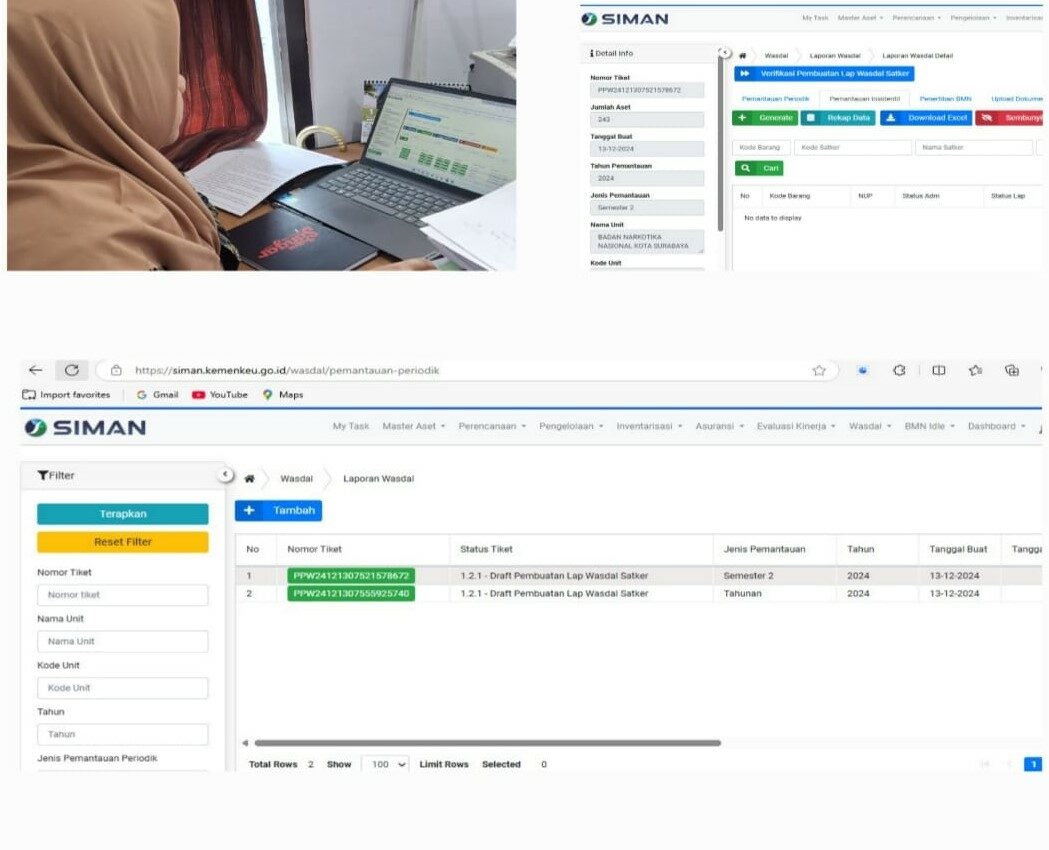Open Maps bookmark in favorites bar

coord(283,395)
